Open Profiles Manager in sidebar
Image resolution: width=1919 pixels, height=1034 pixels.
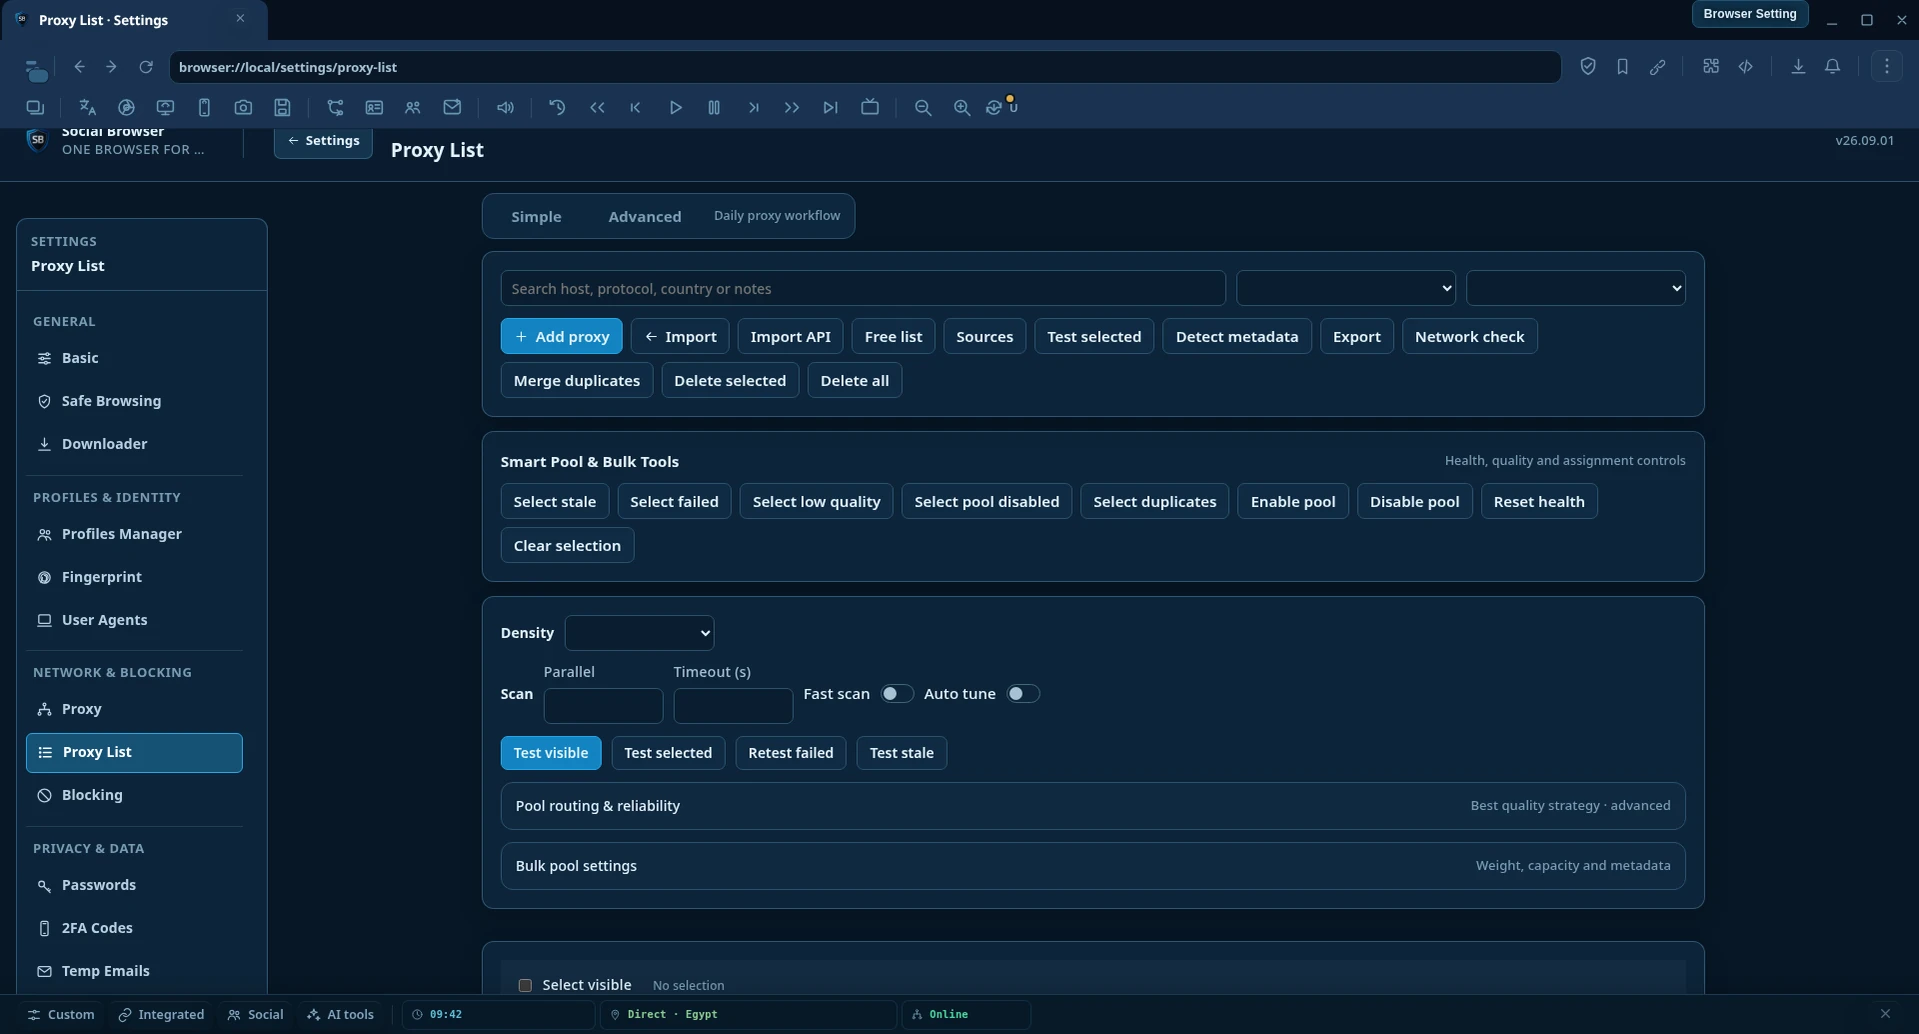pos(134,534)
